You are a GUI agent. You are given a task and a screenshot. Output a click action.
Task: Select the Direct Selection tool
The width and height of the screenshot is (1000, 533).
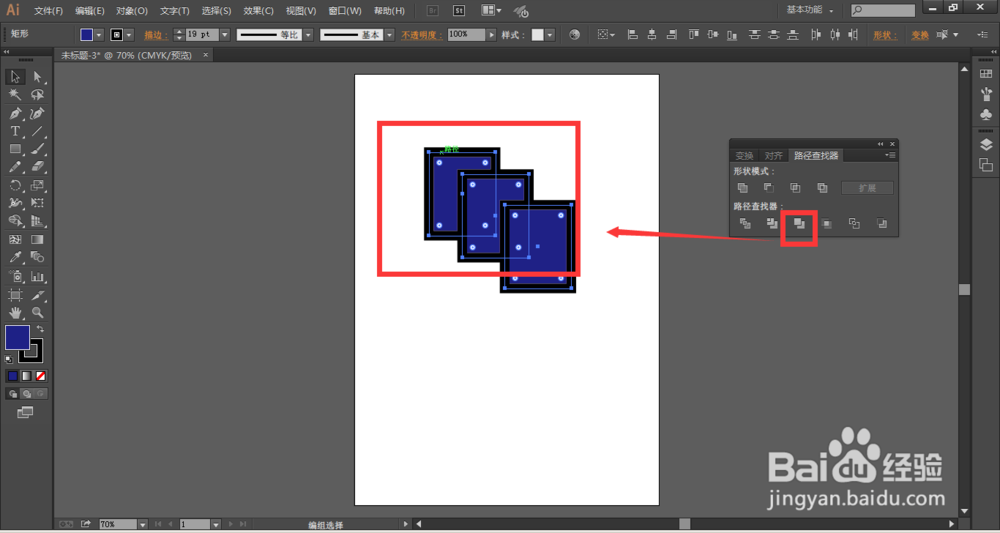[38, 77]
